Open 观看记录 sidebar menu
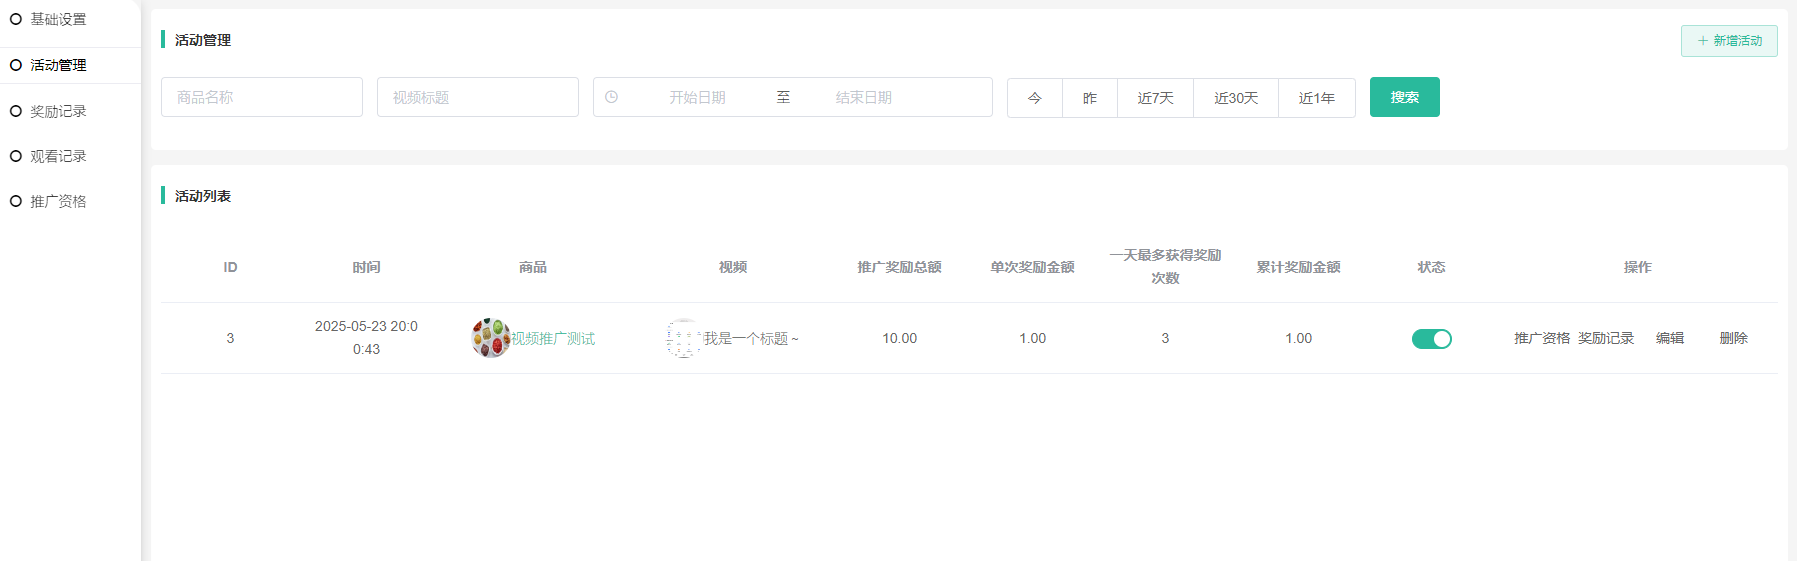The image size is (1797, 561). (57, 156)
